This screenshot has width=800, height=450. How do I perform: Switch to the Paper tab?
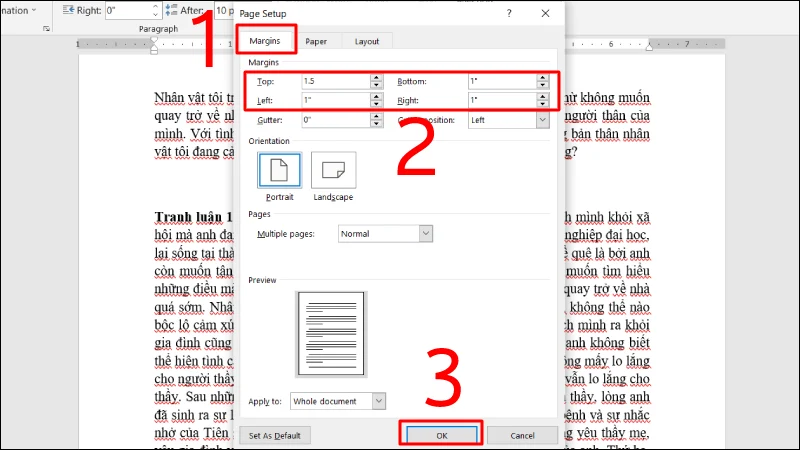[x=316, y=41]
